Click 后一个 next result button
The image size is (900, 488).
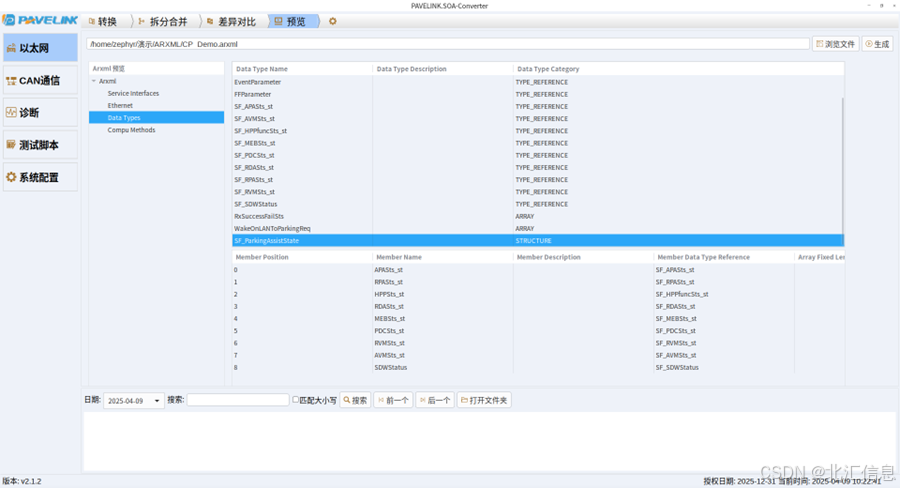[435, 400]
